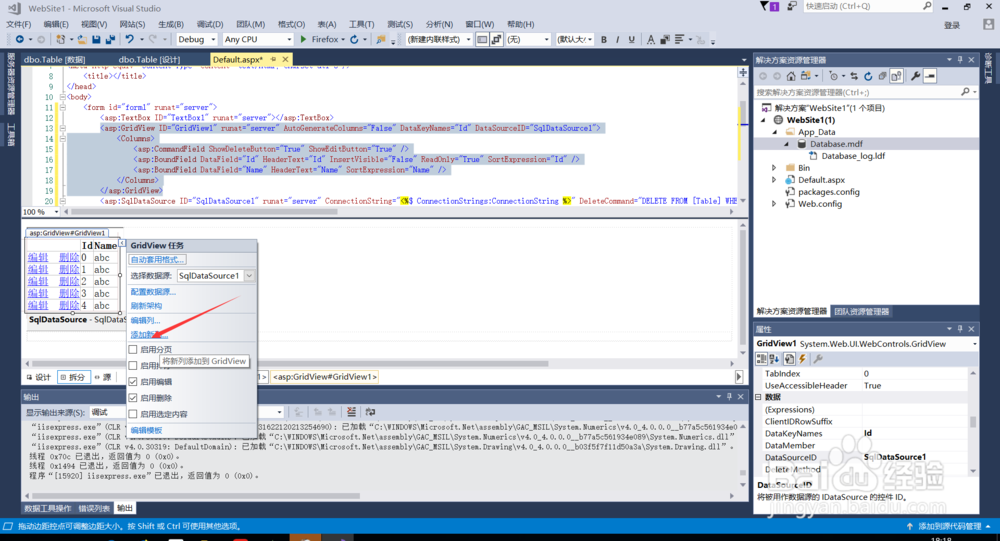Open the 调试(D) menu
Screen dimensions: 1000x541
coord(210,24)
